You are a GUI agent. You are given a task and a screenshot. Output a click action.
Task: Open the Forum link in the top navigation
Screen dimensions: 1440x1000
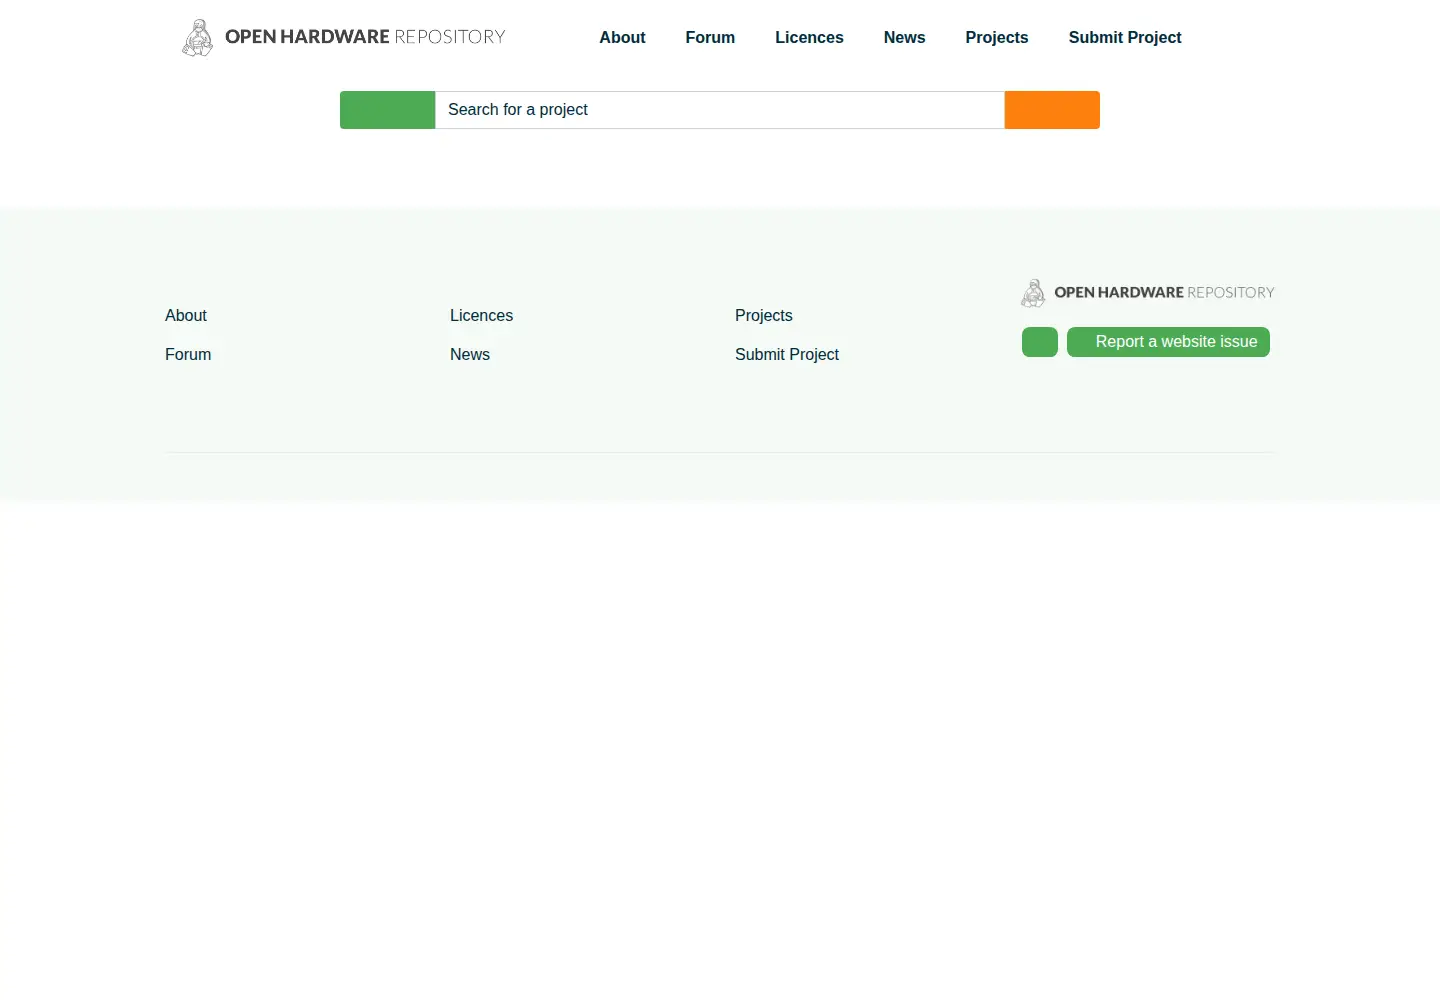pos(710,37)
